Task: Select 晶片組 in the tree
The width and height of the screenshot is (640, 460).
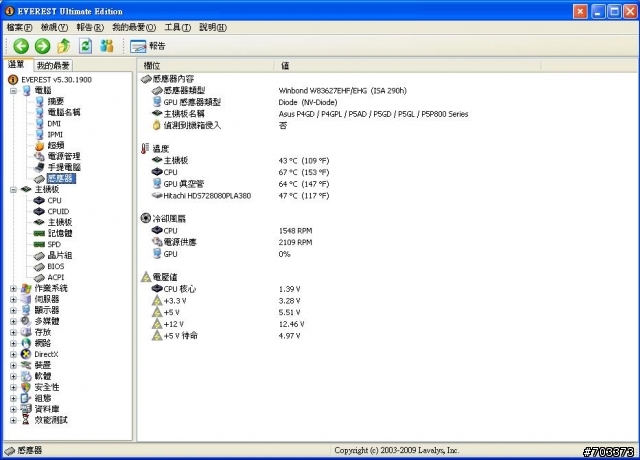Action: tap(60, 256)
